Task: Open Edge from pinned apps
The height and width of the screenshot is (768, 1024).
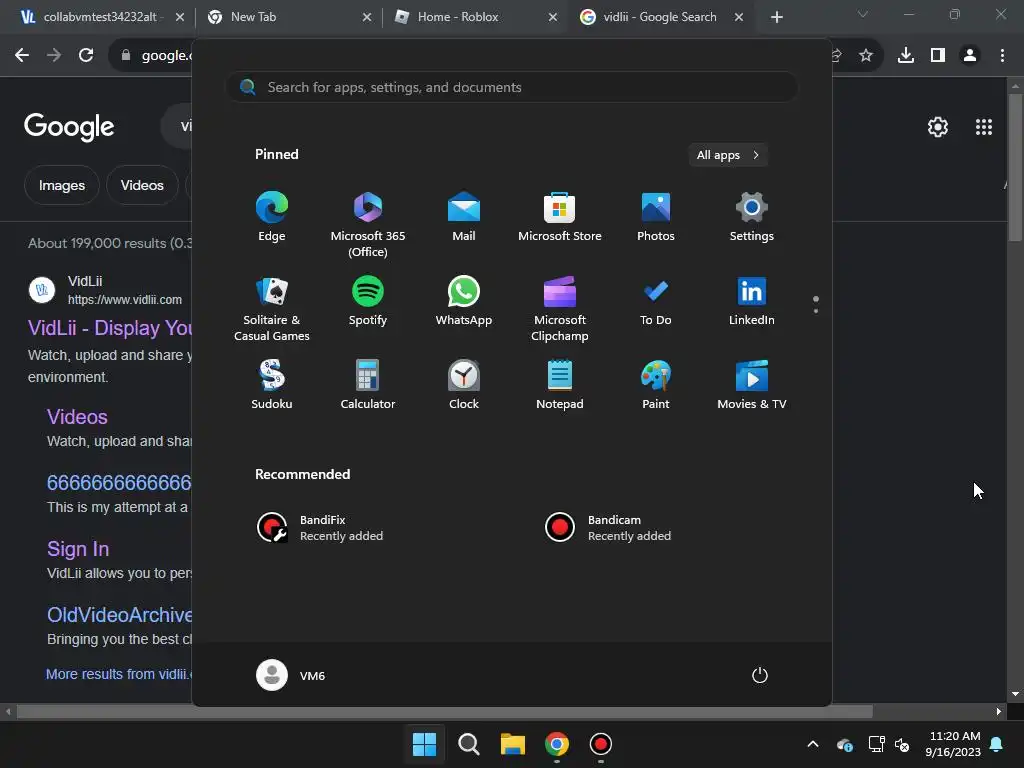Action: [272, 217]
